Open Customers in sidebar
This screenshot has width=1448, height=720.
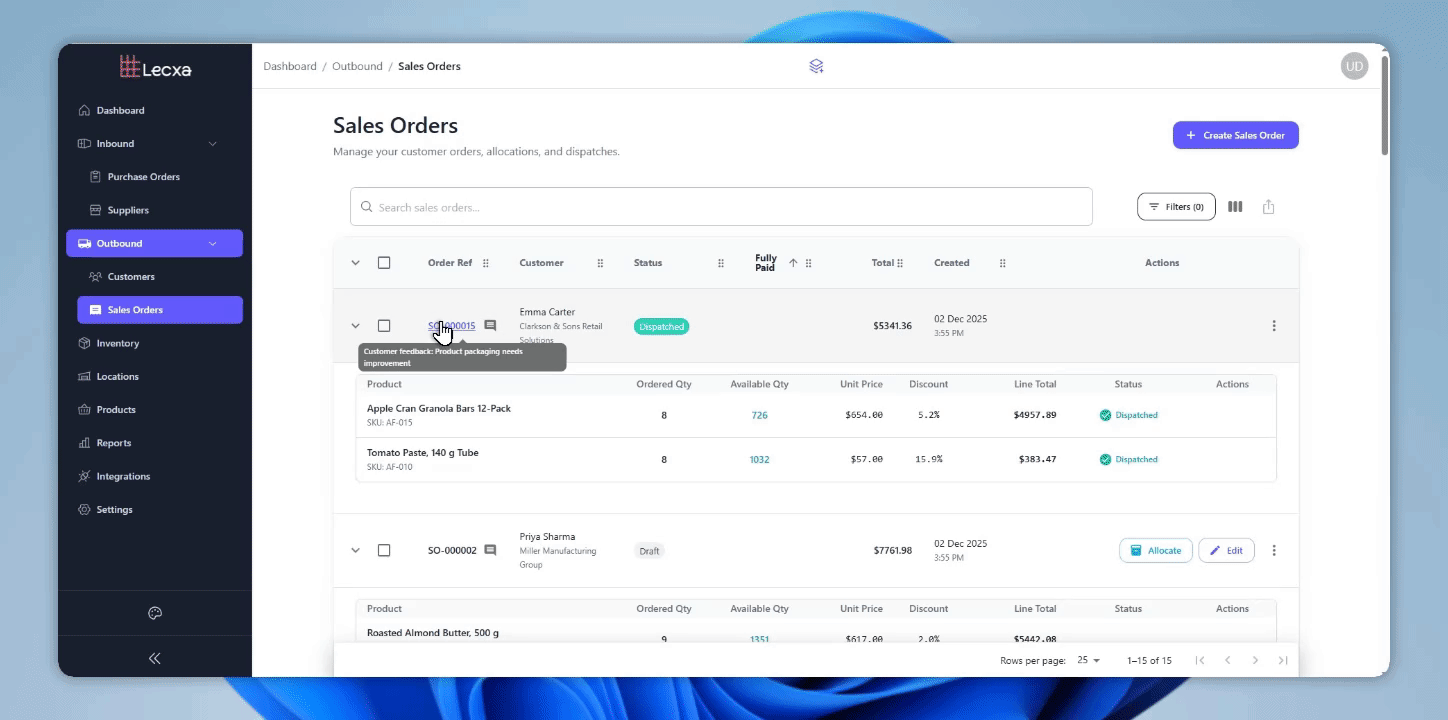159,276
